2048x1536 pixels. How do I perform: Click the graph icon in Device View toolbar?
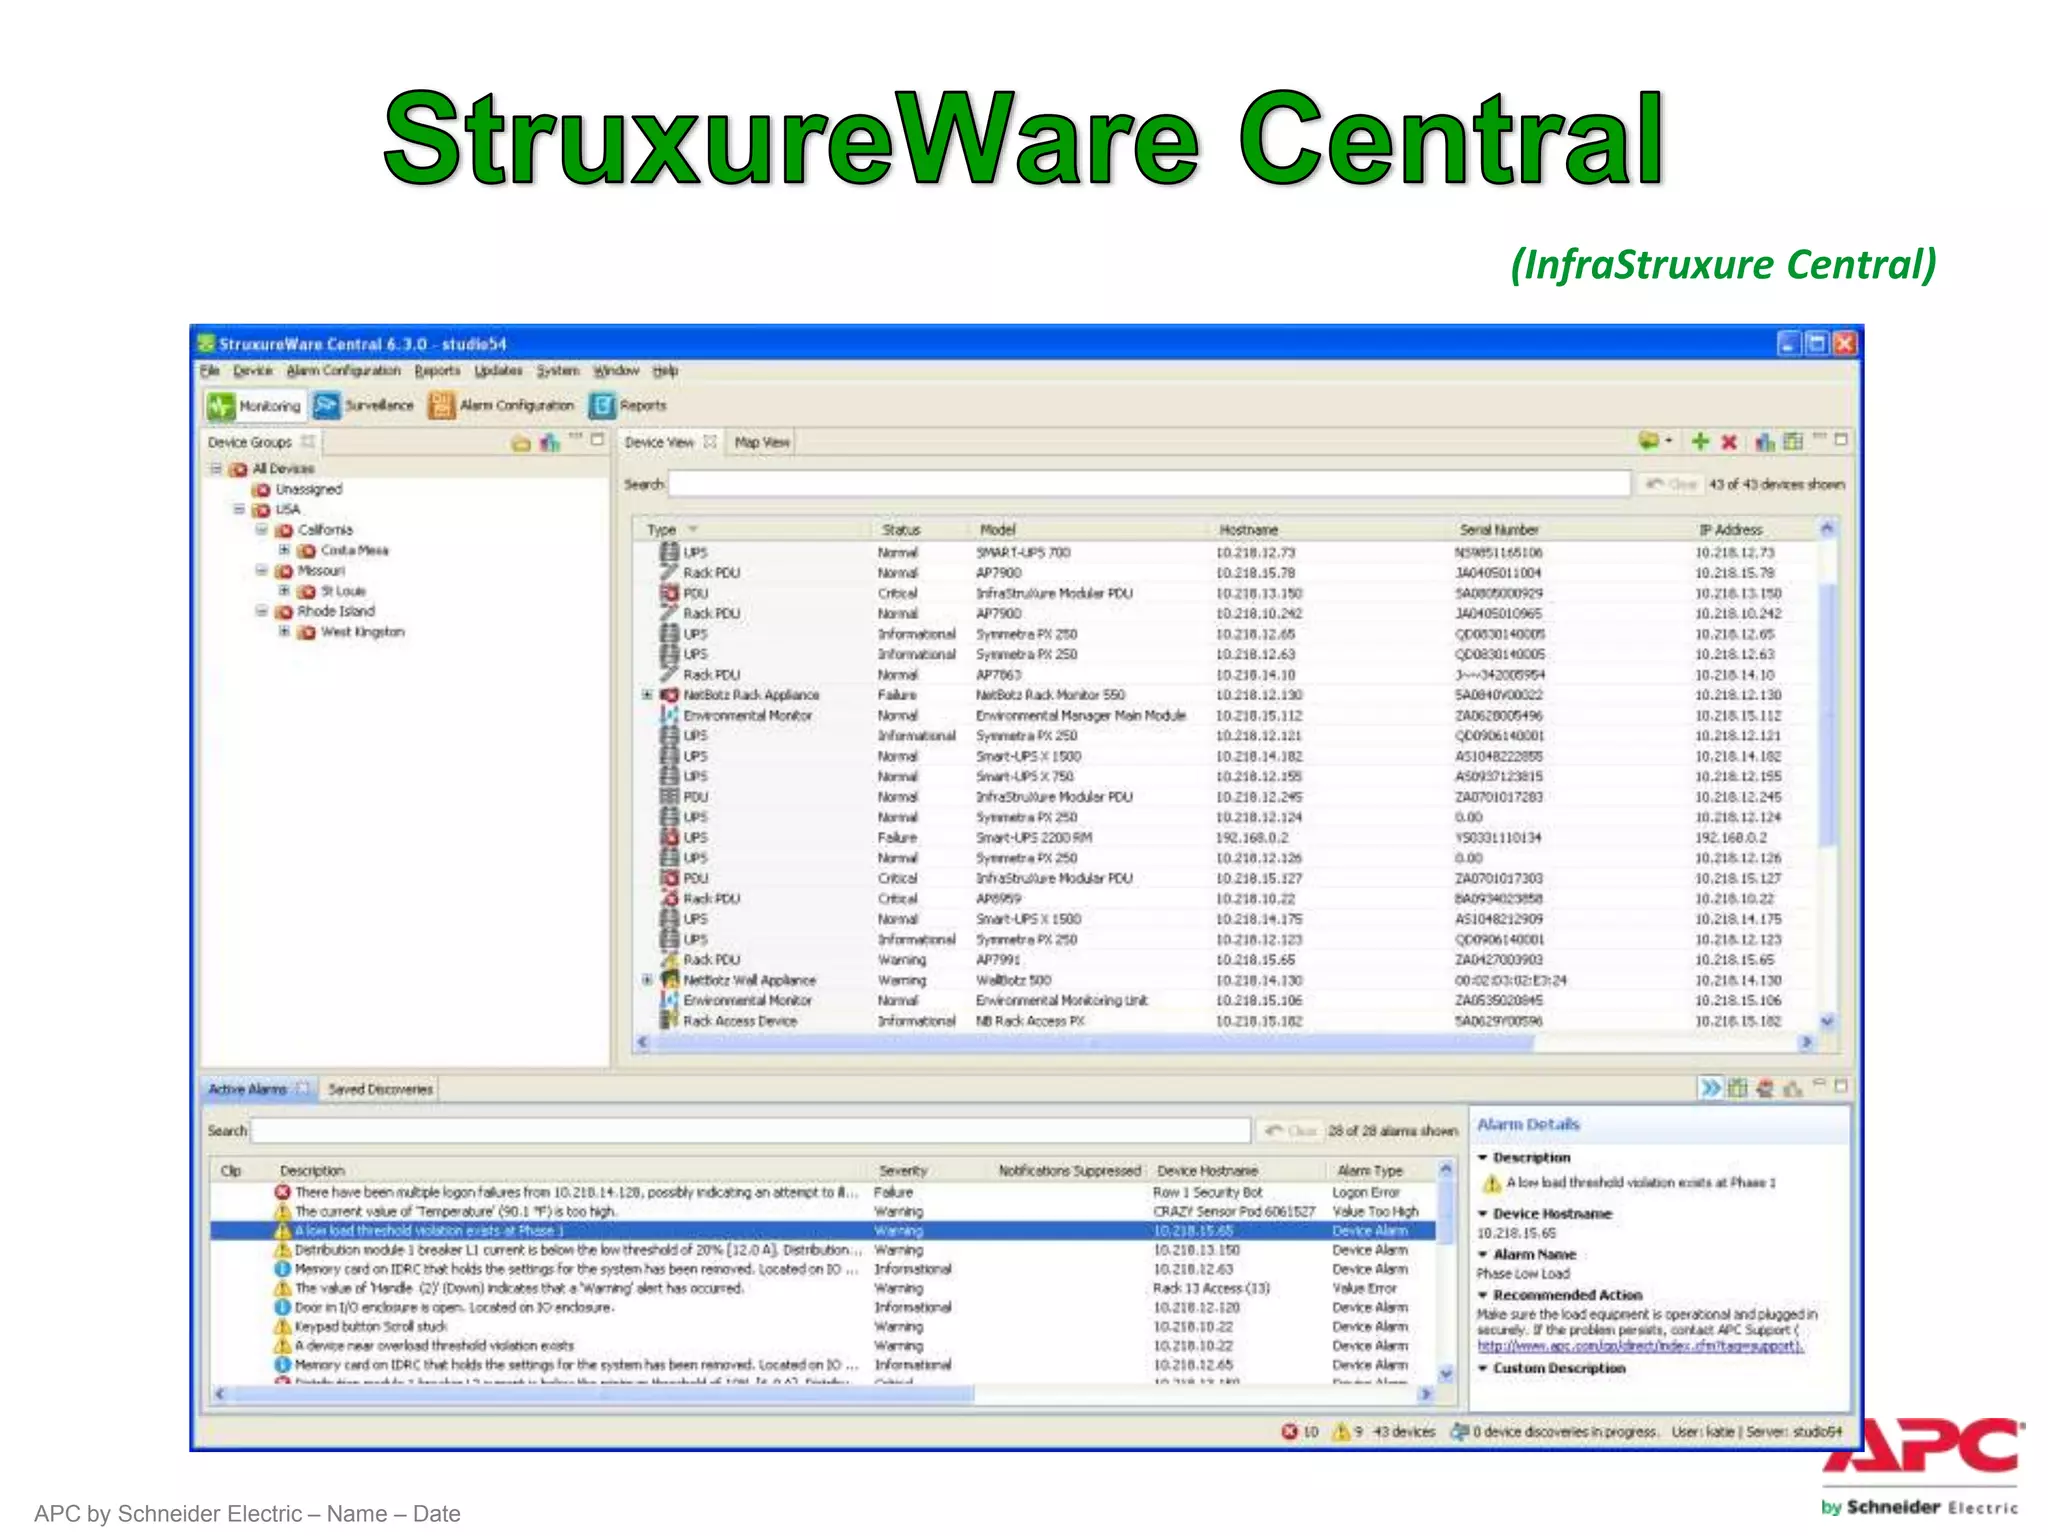click(x=1765, y=441)
